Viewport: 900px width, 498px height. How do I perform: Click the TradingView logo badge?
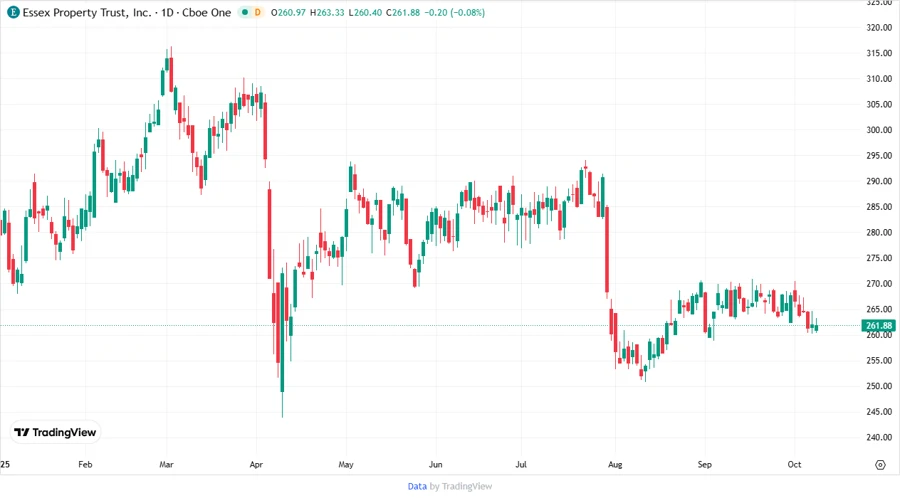[x=56, y=432]
